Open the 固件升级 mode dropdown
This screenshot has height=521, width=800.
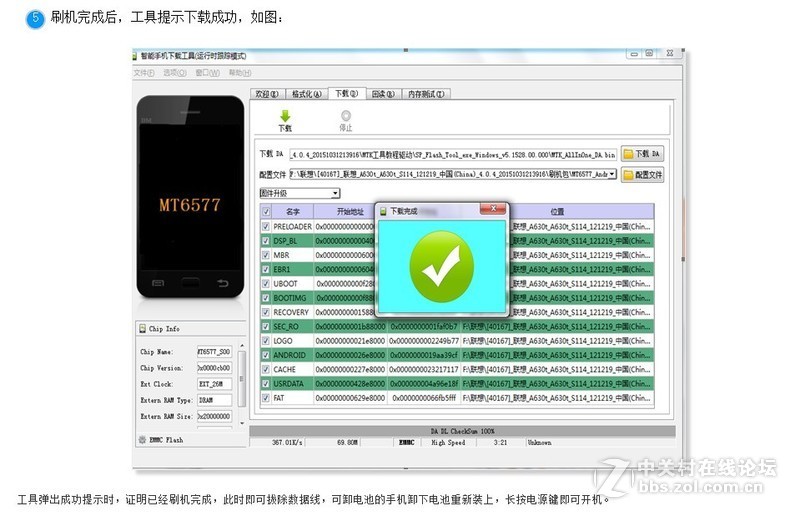pos(299,193)
